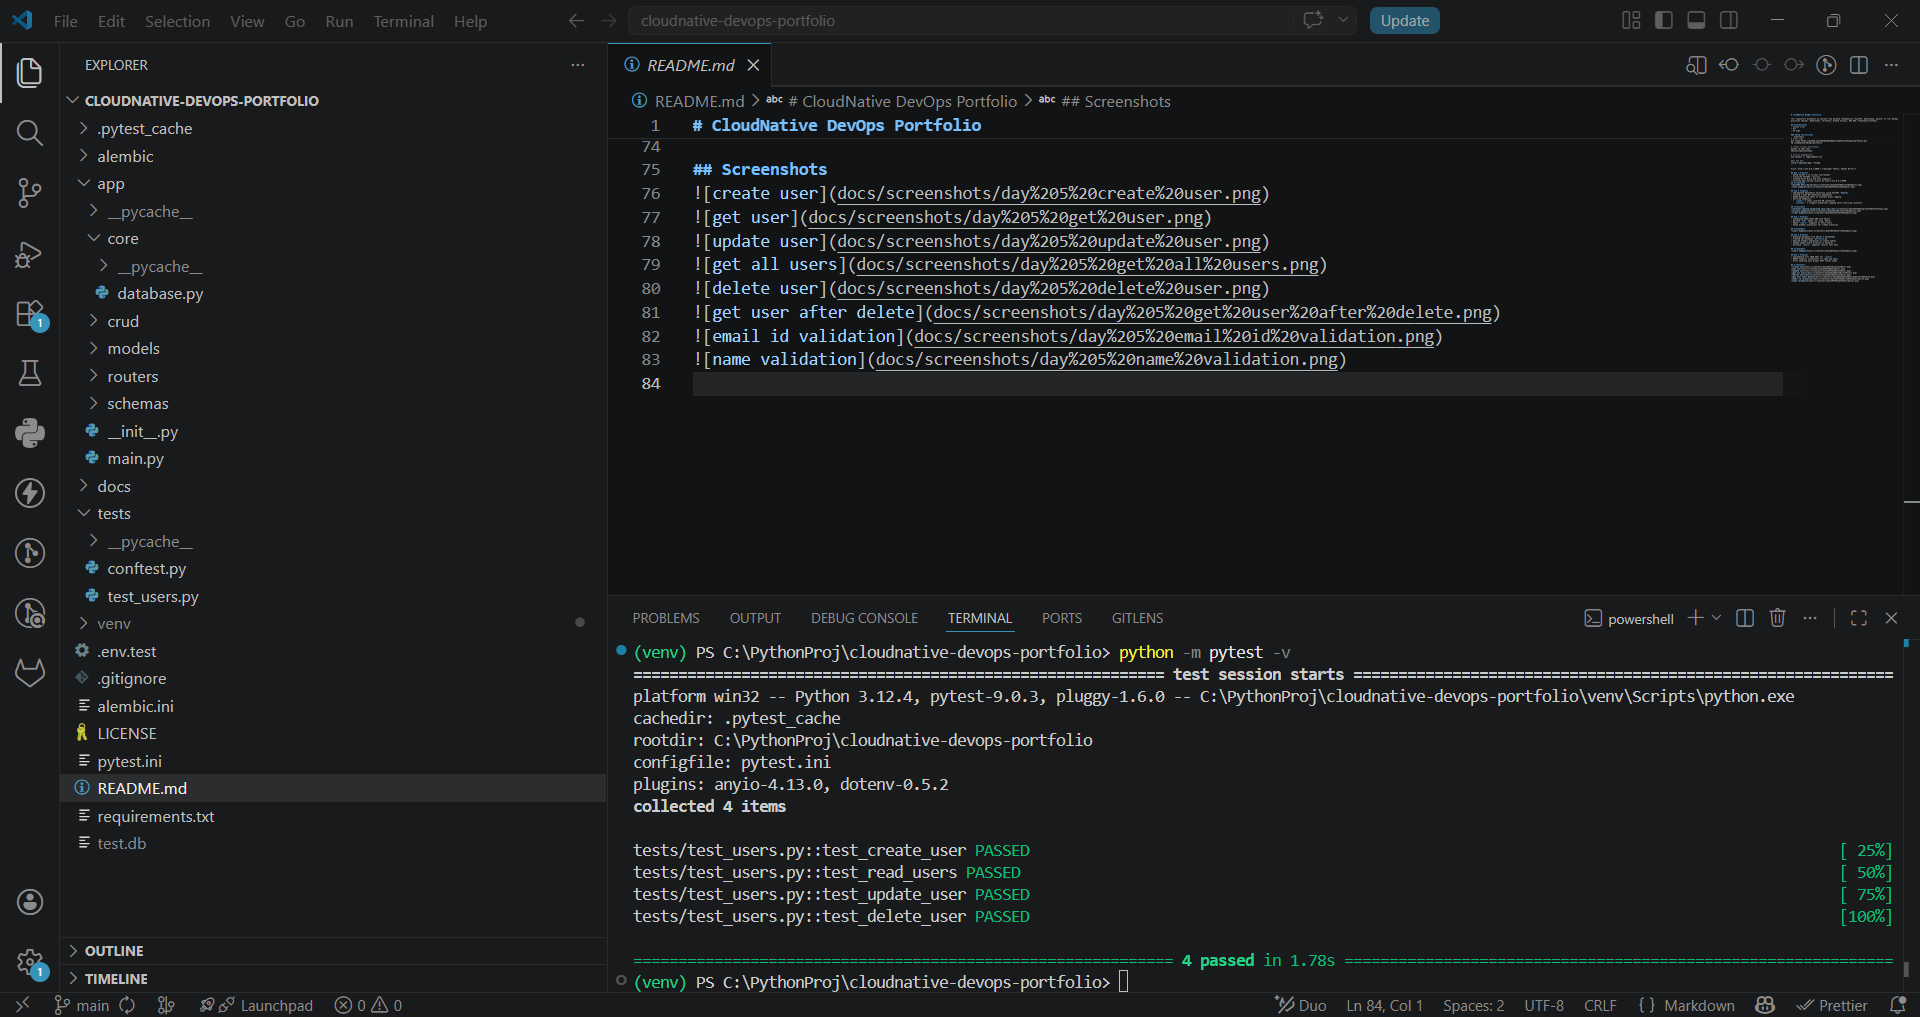1920x1017 pixels.
Task: Open the Explorer view in activity bar
Action: (30, 72)
